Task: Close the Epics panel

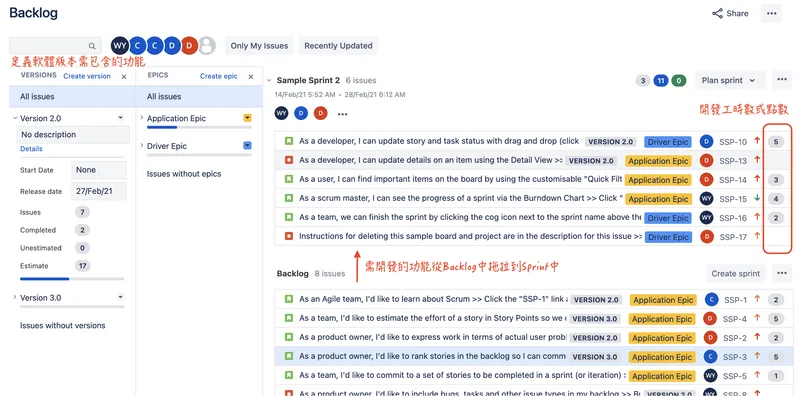Action: coord(251,77)
